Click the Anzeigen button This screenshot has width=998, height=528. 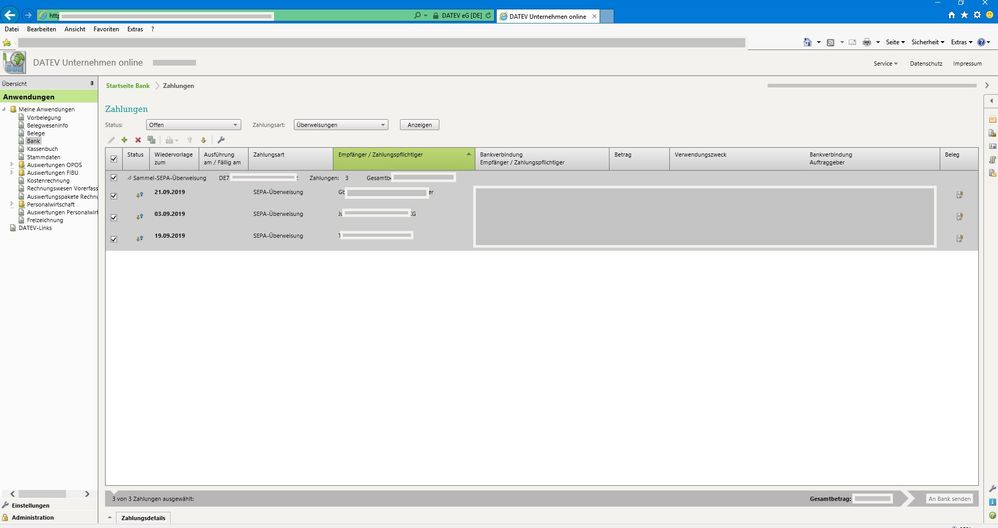(419, 125)
